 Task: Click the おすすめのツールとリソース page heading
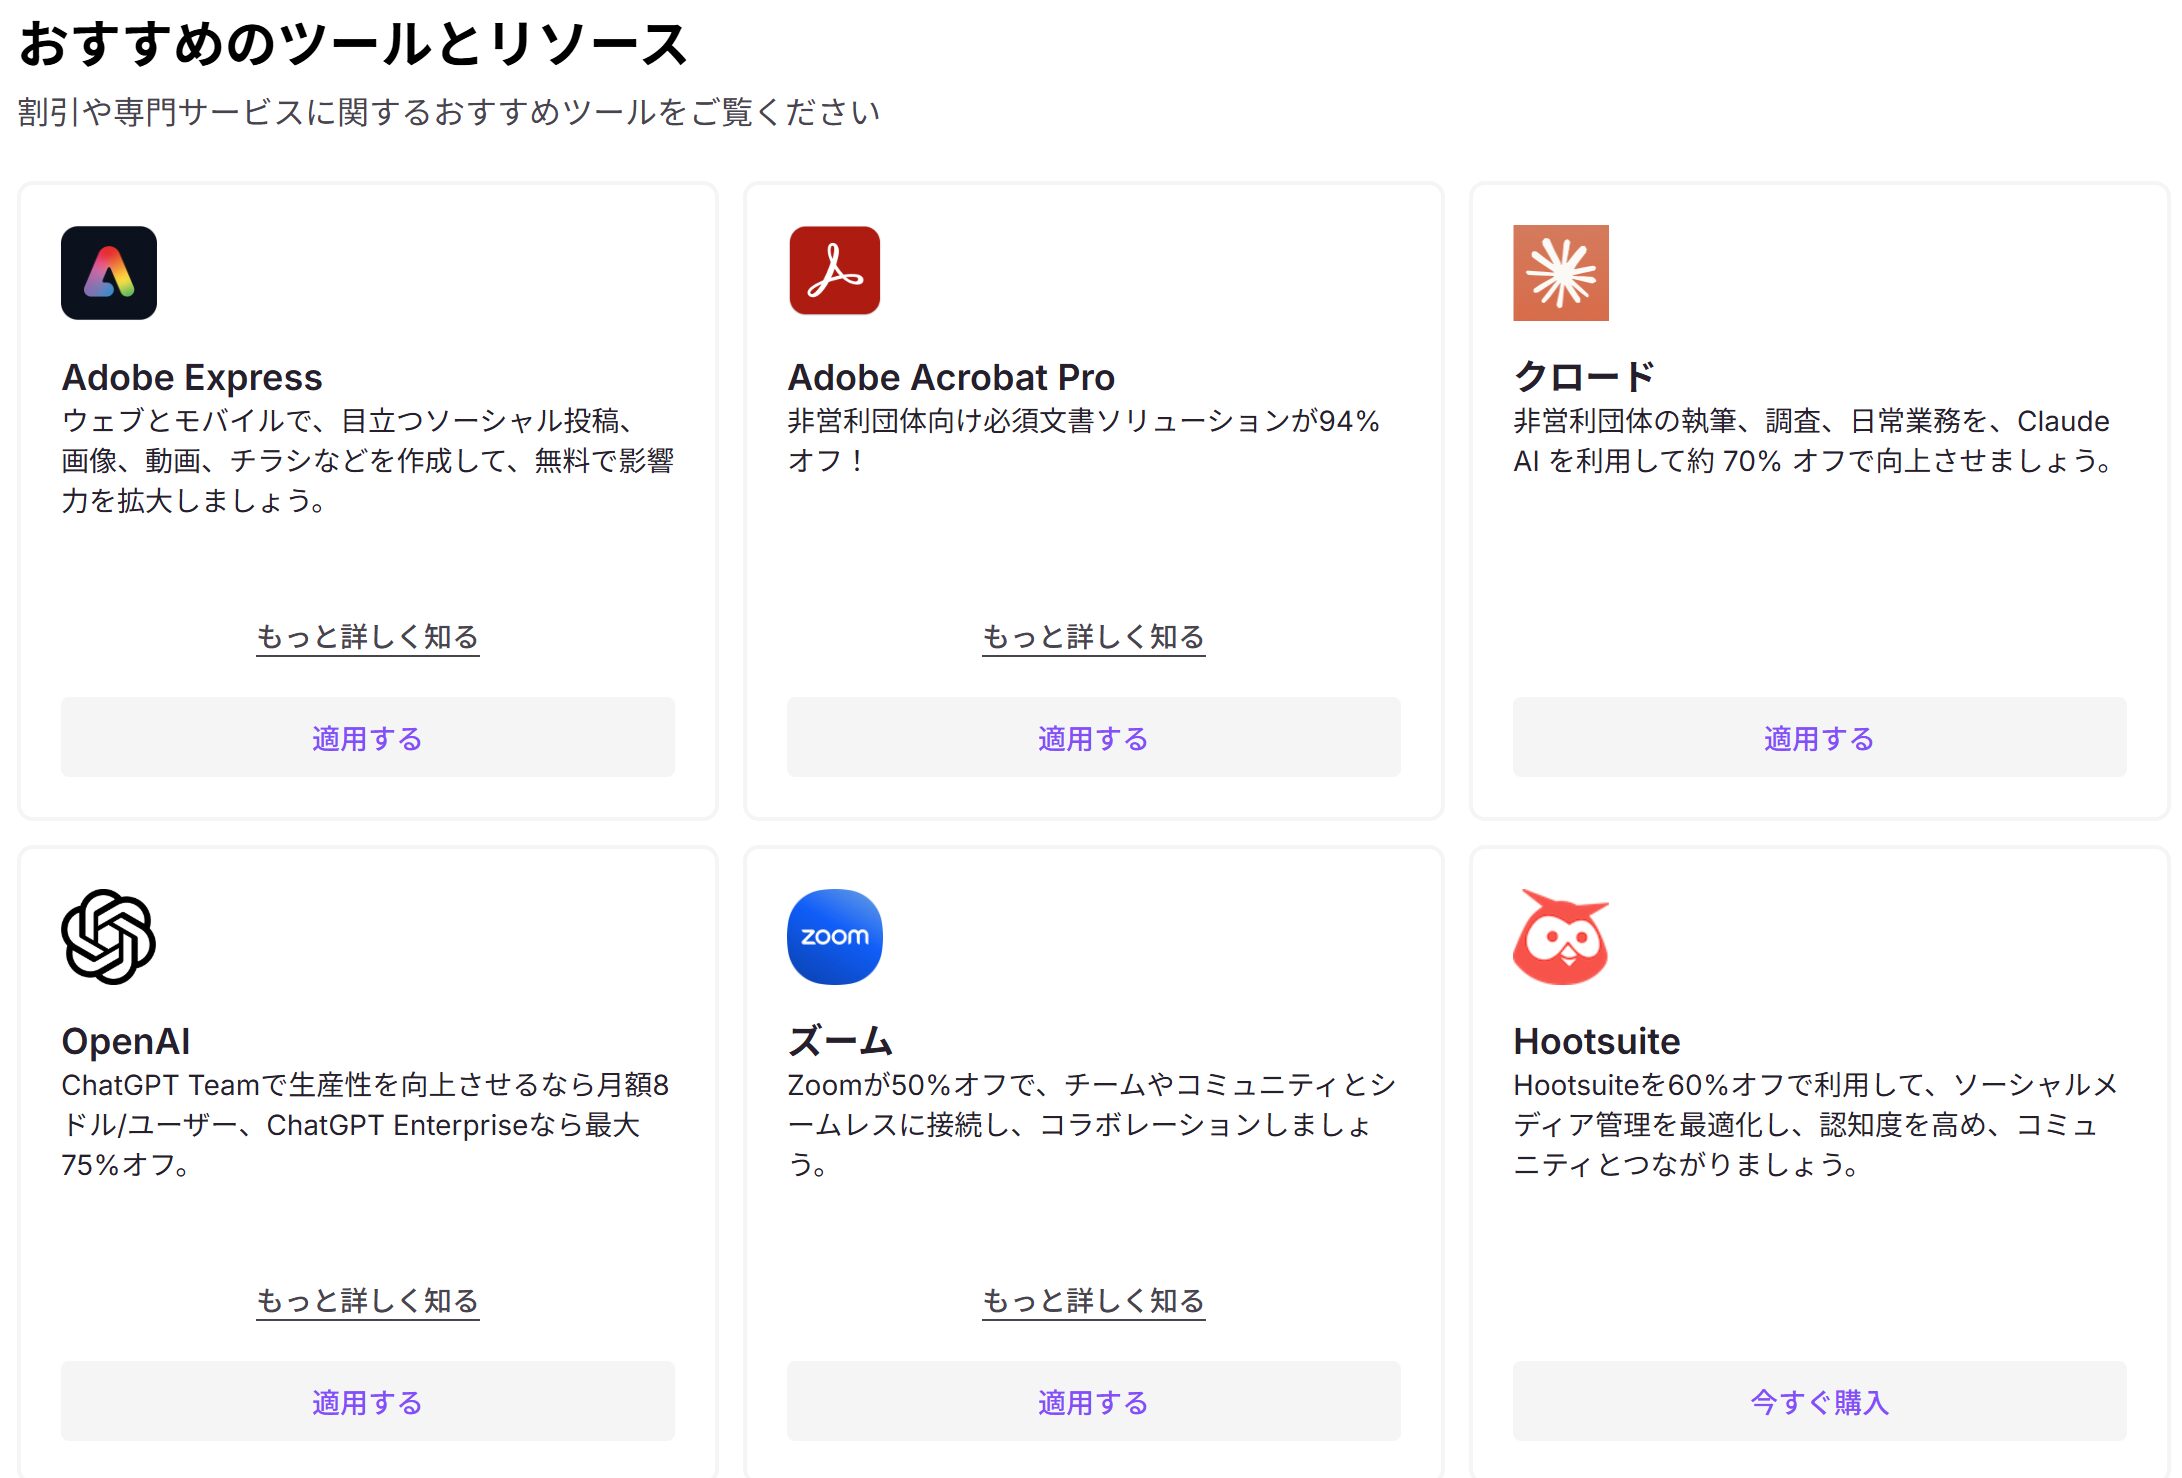tap(353, 45)
